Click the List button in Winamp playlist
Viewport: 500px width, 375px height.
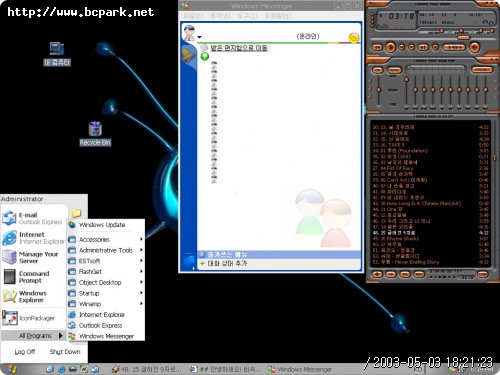pyautogui.click(x=482, y=274)
